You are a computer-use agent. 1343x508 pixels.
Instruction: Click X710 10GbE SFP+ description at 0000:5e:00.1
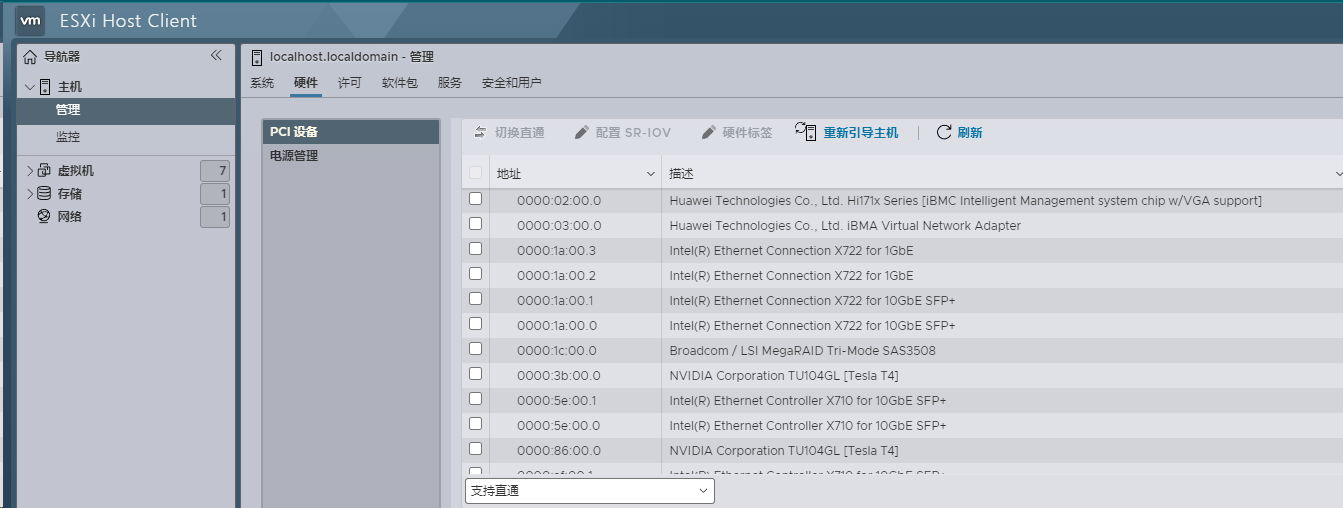point(808,400)
